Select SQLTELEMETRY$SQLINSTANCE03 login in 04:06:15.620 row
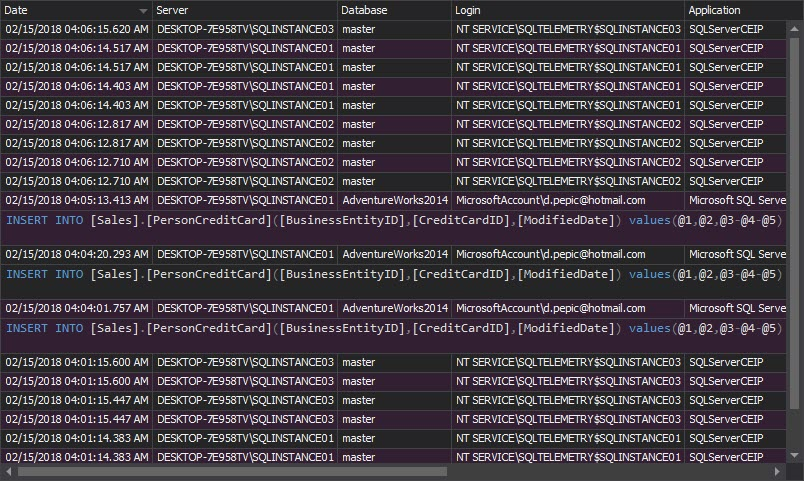This screenshot has width=804, height=481. coord(568,29)
